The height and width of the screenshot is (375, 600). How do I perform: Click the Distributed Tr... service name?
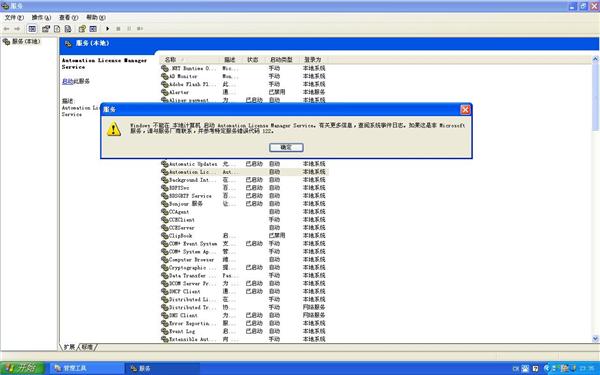pyautogui.click(x=192, y=307)
